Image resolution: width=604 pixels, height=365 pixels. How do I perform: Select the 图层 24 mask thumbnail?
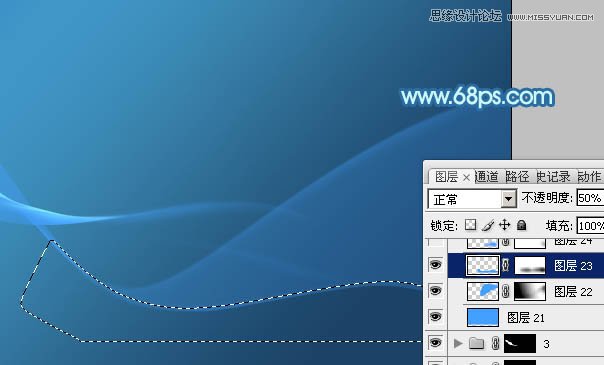(530, 243)
